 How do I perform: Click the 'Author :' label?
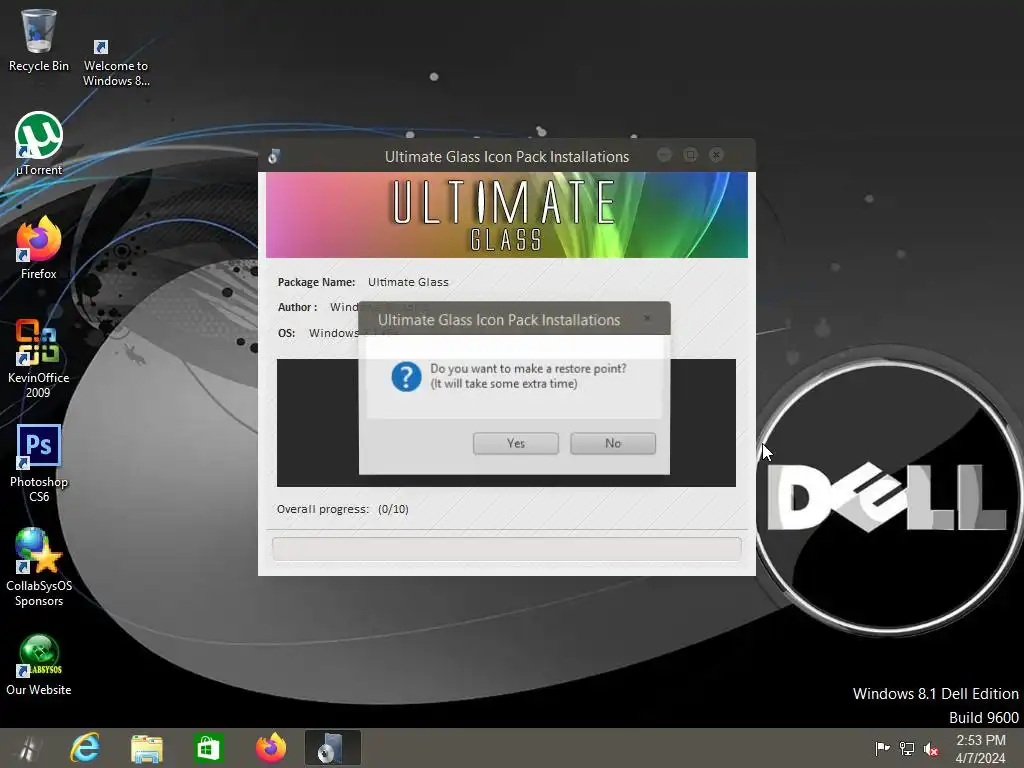point(298,307)
